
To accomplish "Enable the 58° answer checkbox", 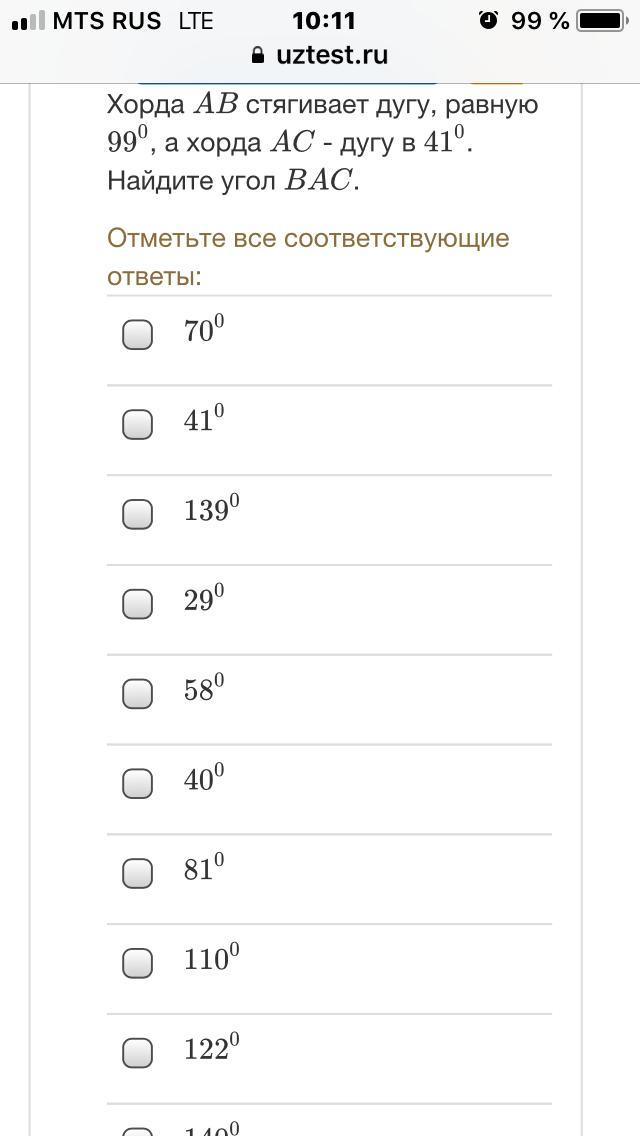I will (138, 693).
